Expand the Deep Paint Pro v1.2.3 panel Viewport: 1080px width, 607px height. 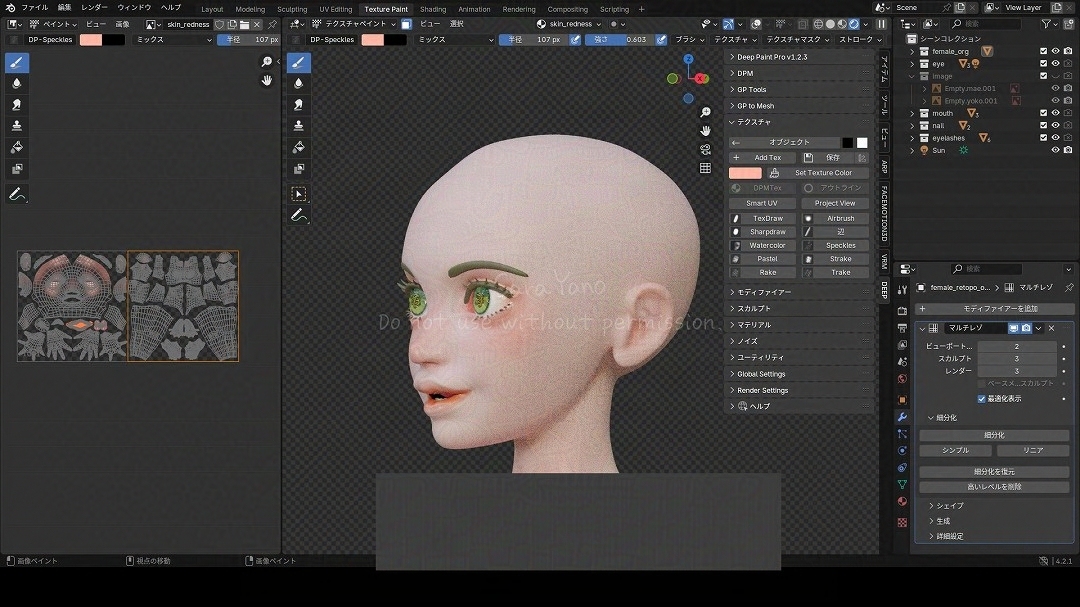click(x=800, y=57)
